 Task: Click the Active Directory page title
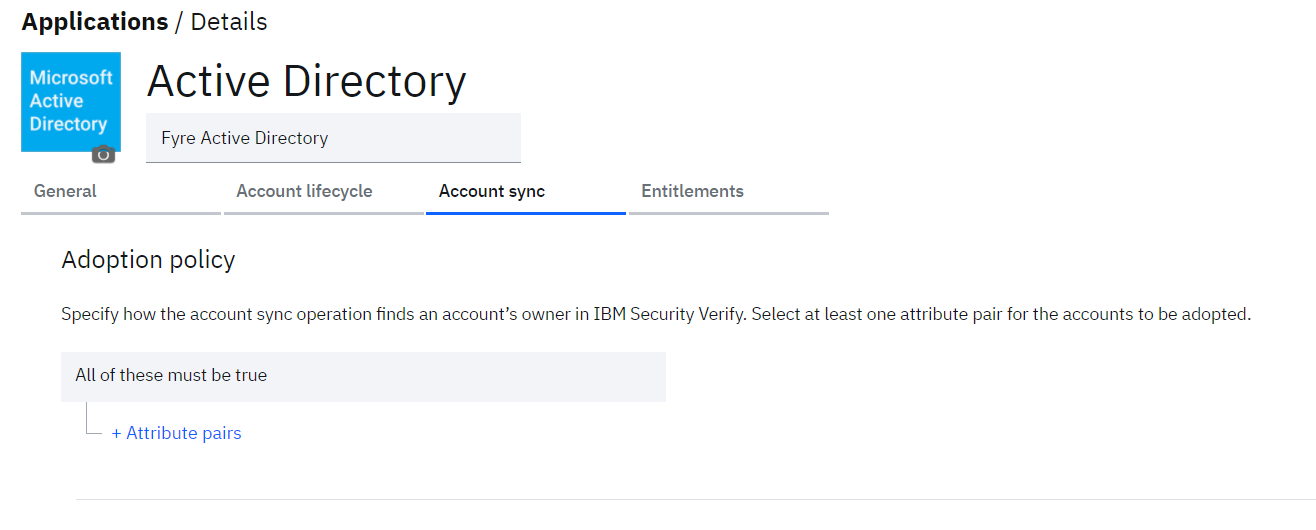[x=306, y=81]
